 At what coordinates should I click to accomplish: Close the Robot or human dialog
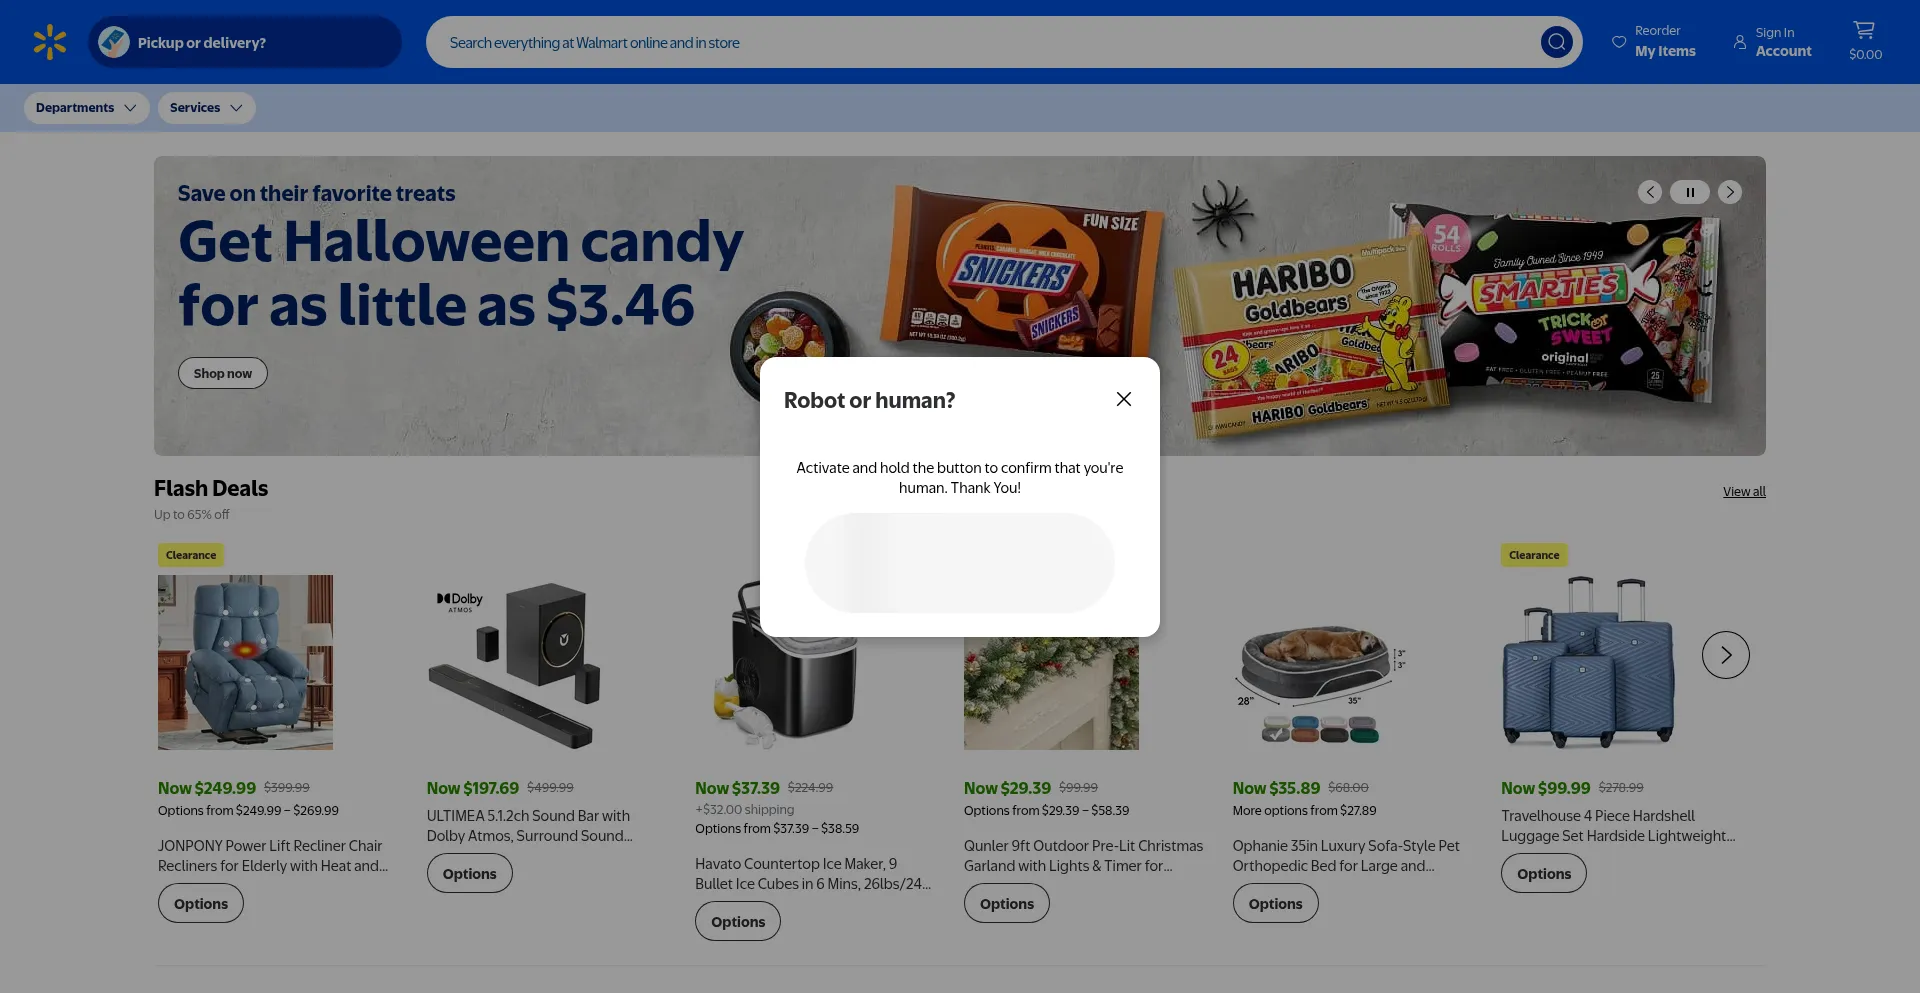point(1124,399)
